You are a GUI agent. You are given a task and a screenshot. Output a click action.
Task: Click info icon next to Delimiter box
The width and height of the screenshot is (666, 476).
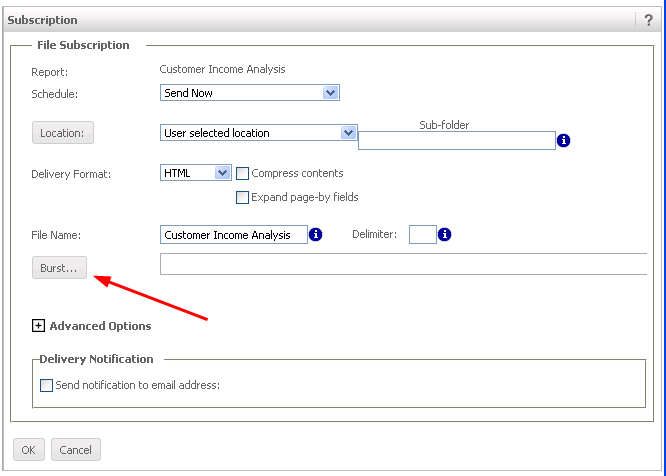click(x=445, y=235)
